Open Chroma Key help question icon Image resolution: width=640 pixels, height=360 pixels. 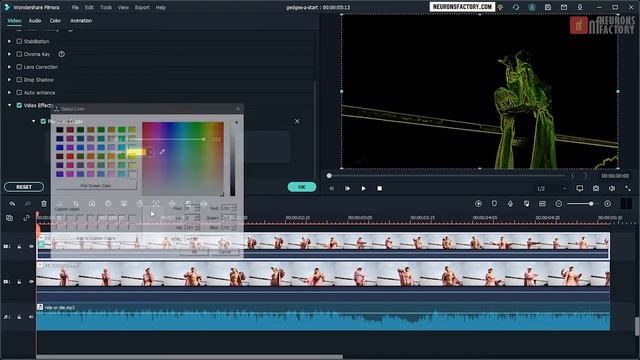62,54
